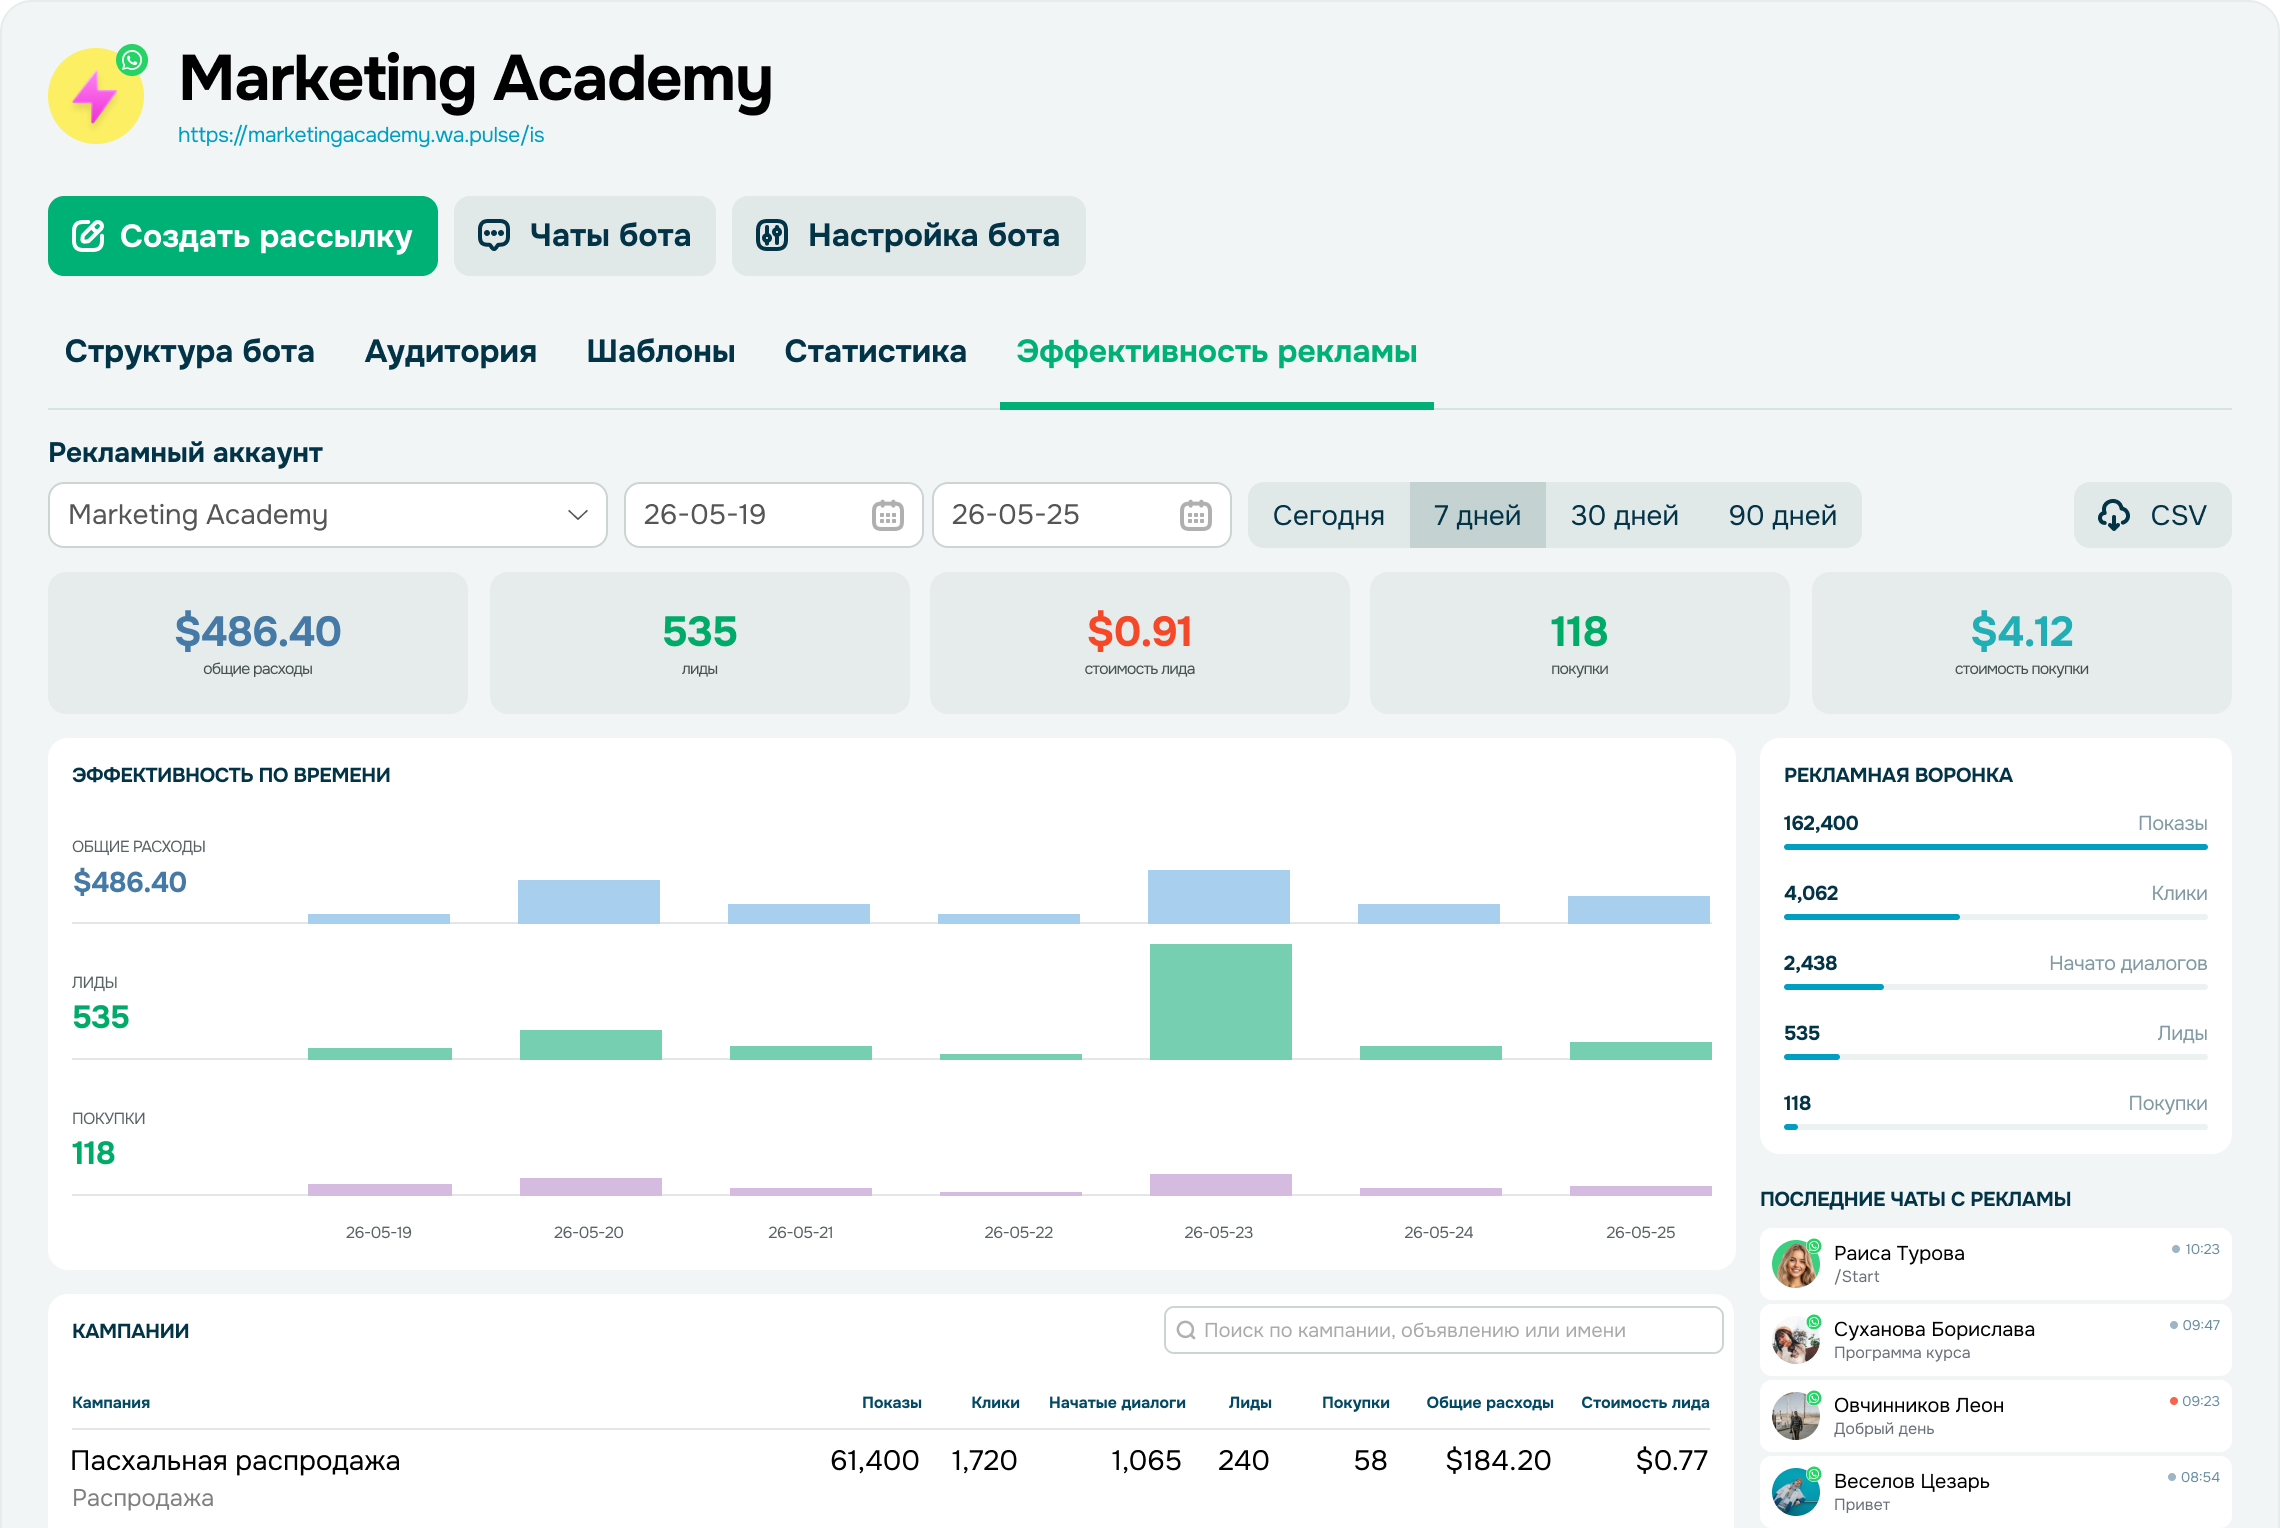Viewport: 2280px width, 1528px height.
Task: Click the chat bubble icon in Чаты бота
Action: [494, 235]
